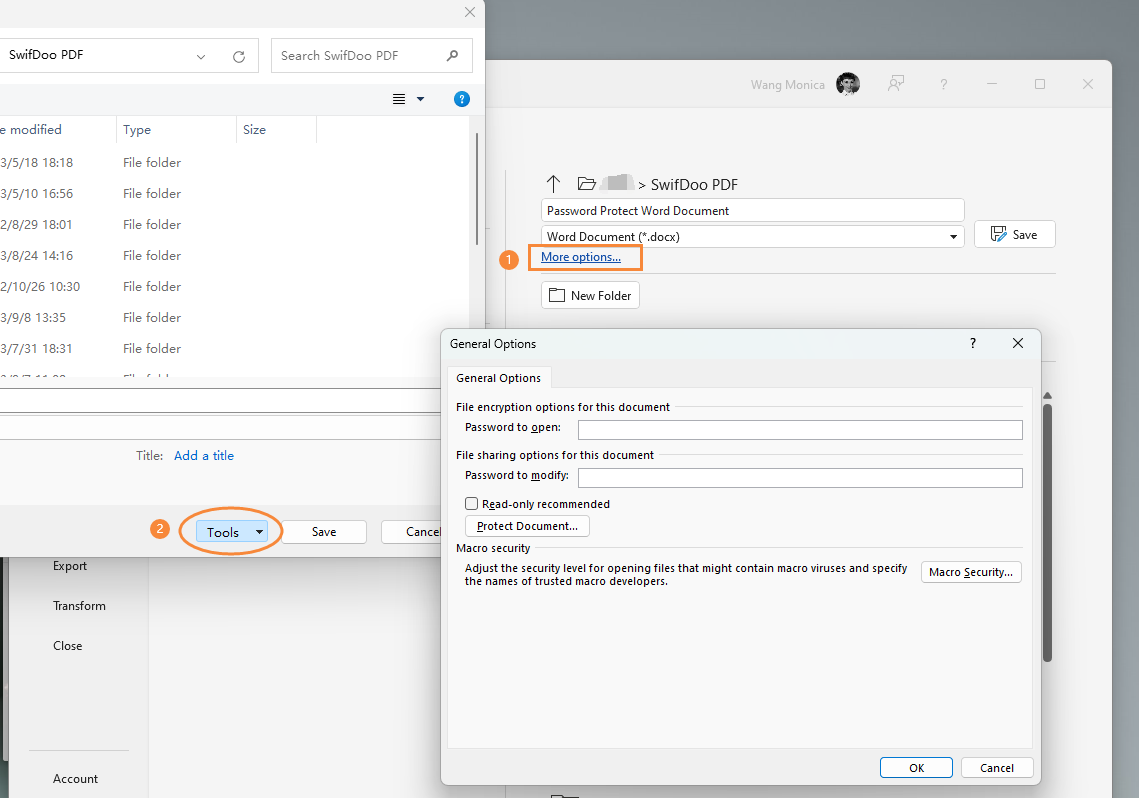Click the search magnifier icon in Save dialog

click(453, 55)
